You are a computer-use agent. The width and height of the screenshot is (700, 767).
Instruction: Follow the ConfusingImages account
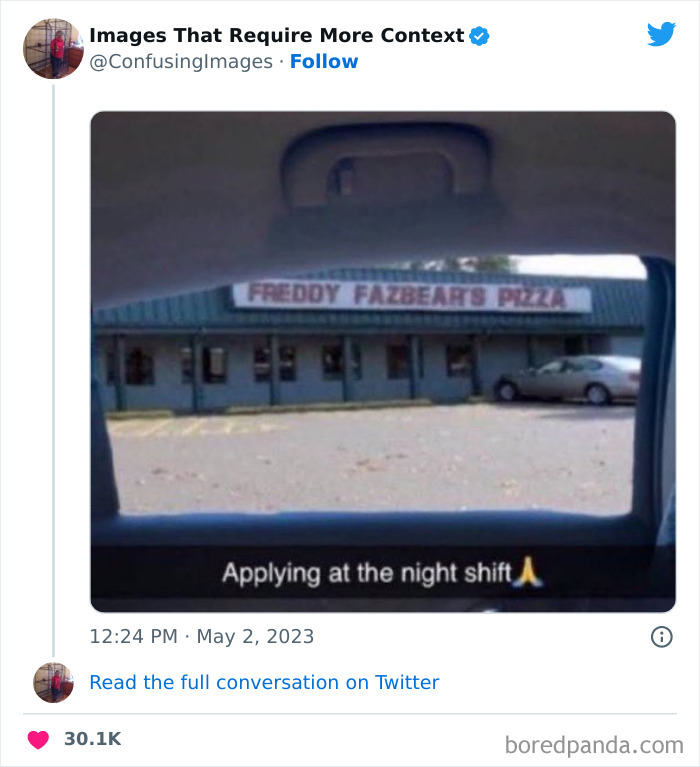(324, 62)
